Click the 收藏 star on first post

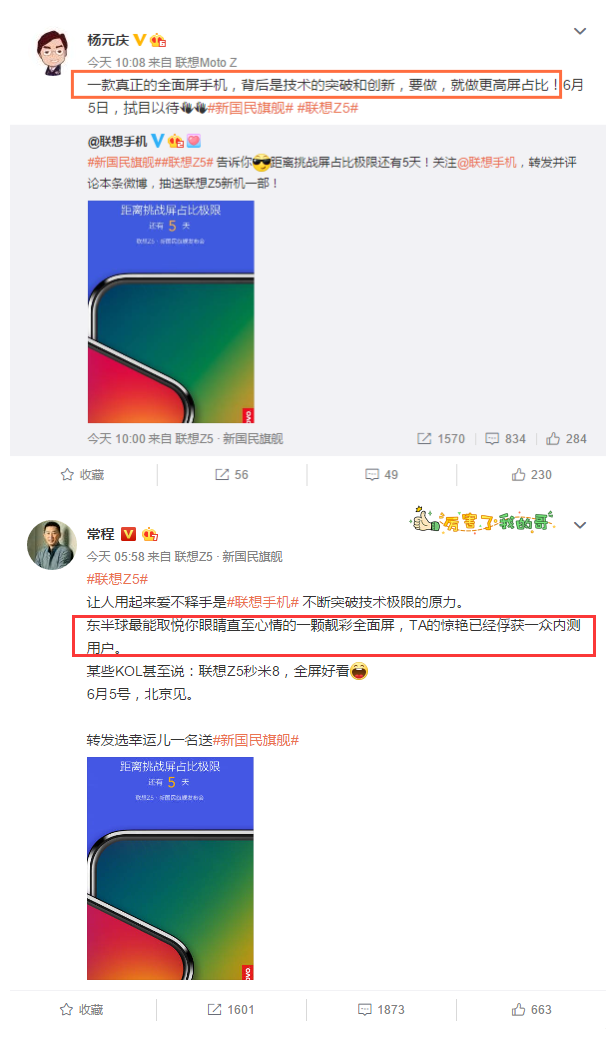click(82, 474)
